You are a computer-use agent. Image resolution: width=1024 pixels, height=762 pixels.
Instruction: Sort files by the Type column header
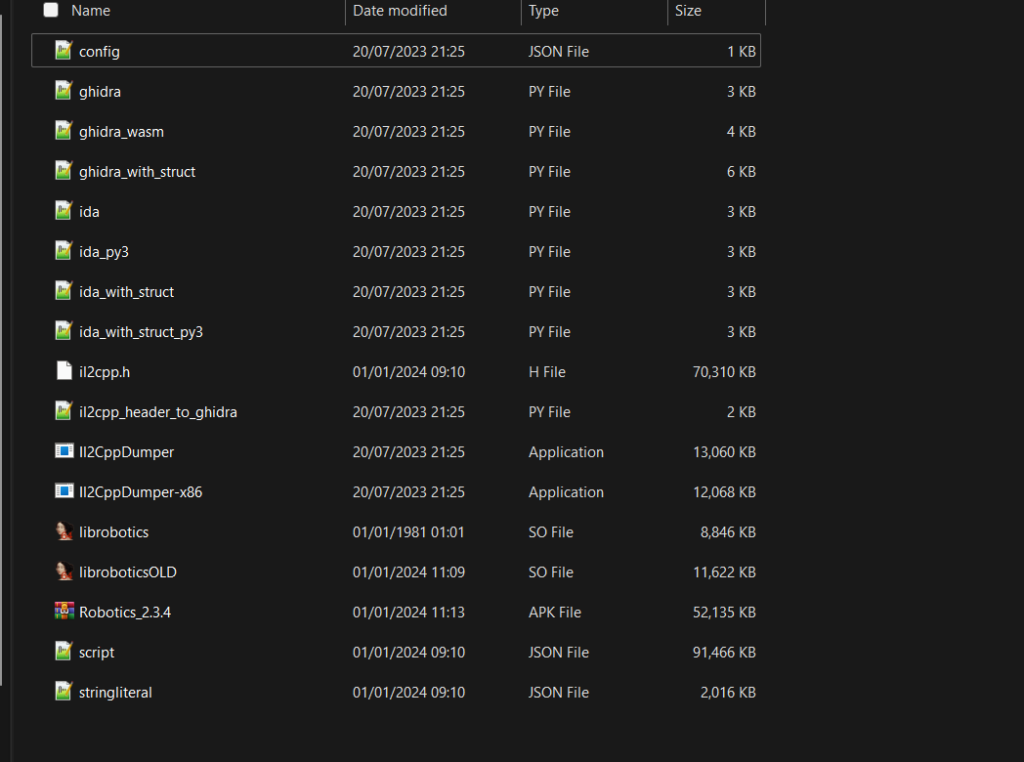(x=543, y=10)
